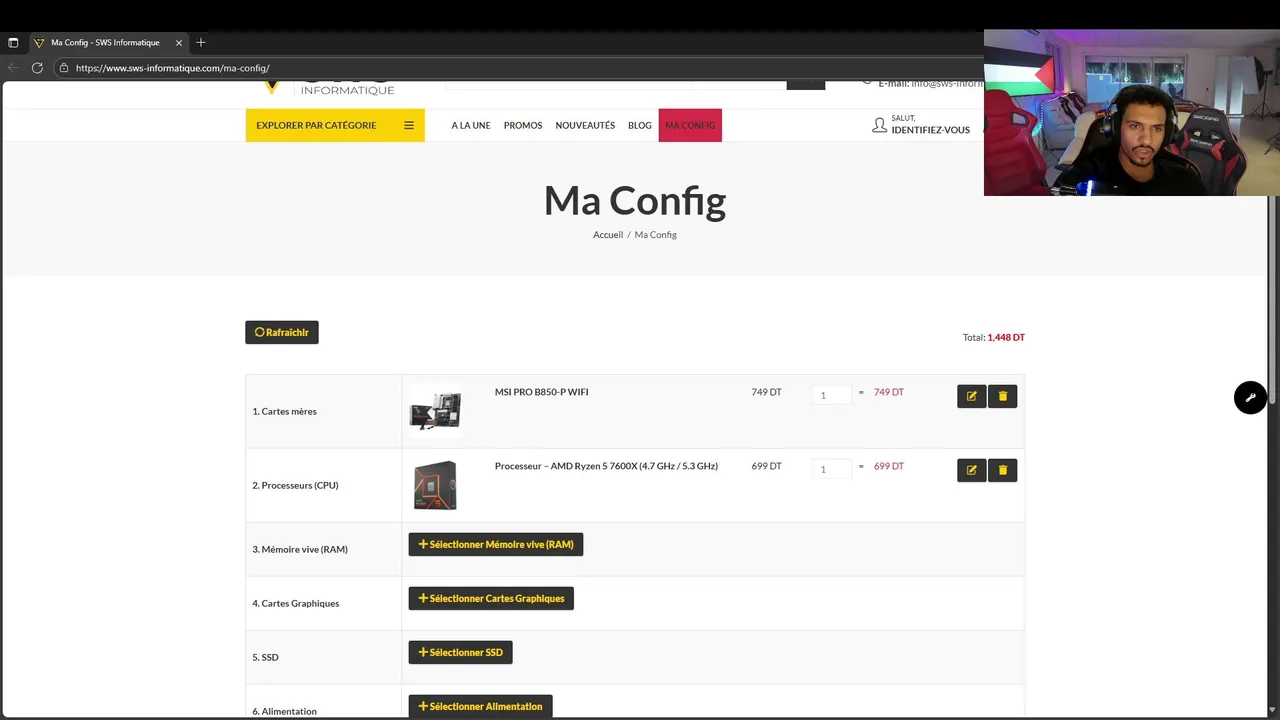Edit the AMD Ryzen 5 7600X selection
The height and width of the screenshot is (720, 1280).
[971, 470]
